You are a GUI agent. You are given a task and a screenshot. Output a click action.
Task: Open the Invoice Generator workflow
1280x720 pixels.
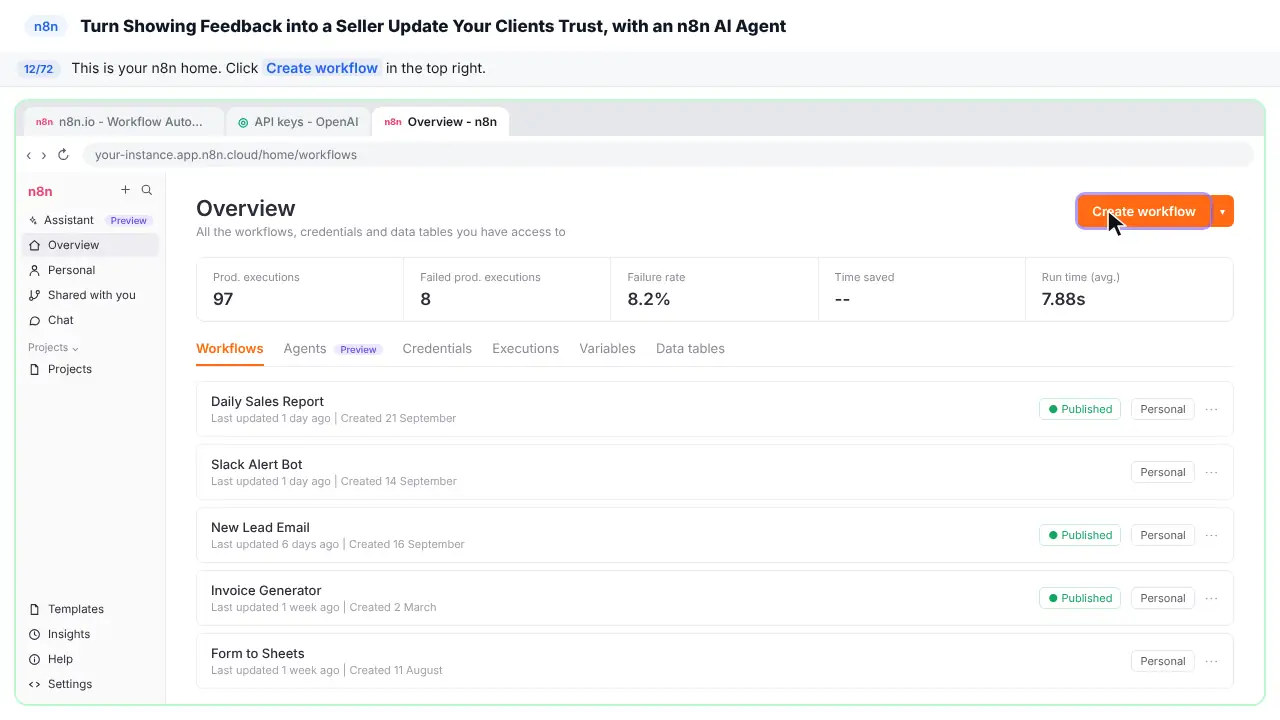(x=715, y=598)
